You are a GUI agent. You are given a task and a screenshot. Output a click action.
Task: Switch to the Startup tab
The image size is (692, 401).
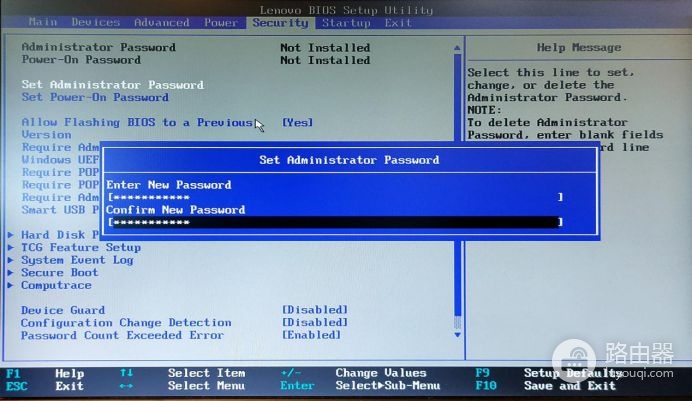[346, 23]
